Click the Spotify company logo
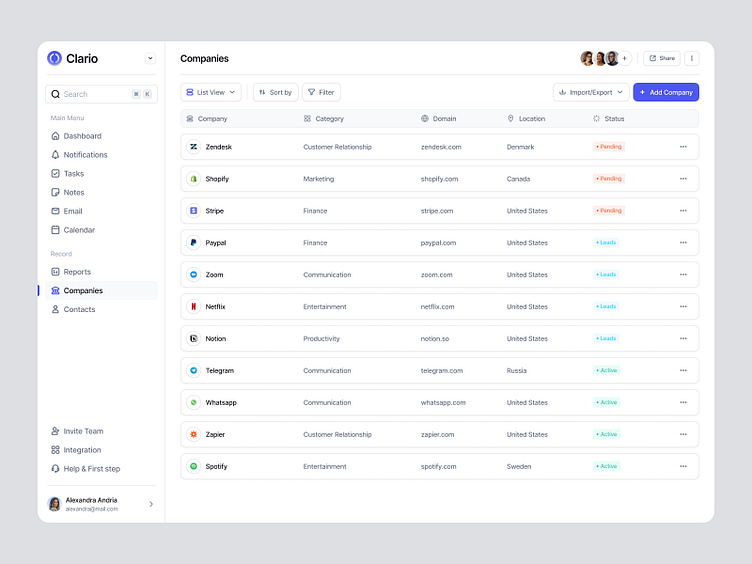 point(193,466)
